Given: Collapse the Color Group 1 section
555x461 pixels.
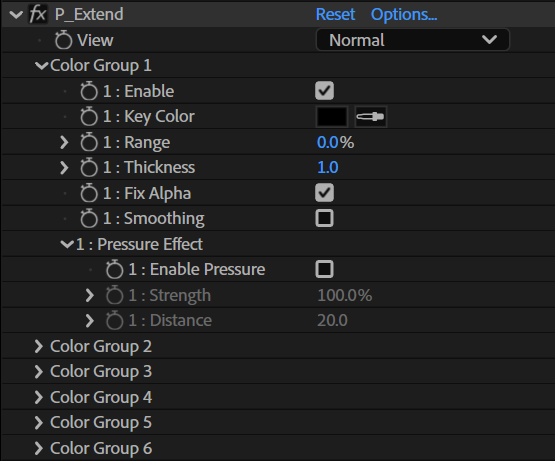Looking at the screenshot, I should point(41,66).
